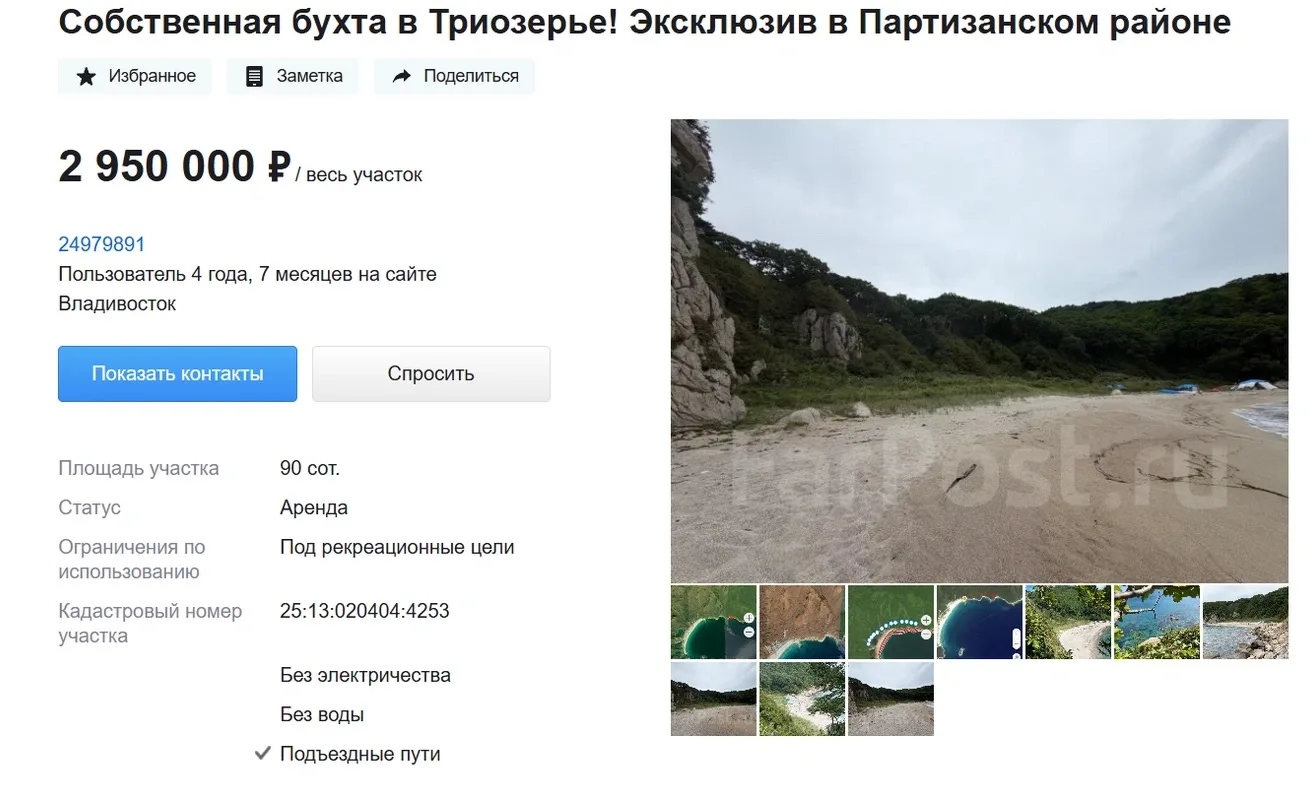The width and height of the screenshot is (1312, 803).
Task: Click the 'Без воды' entry
Action: [x=322, y=715]
